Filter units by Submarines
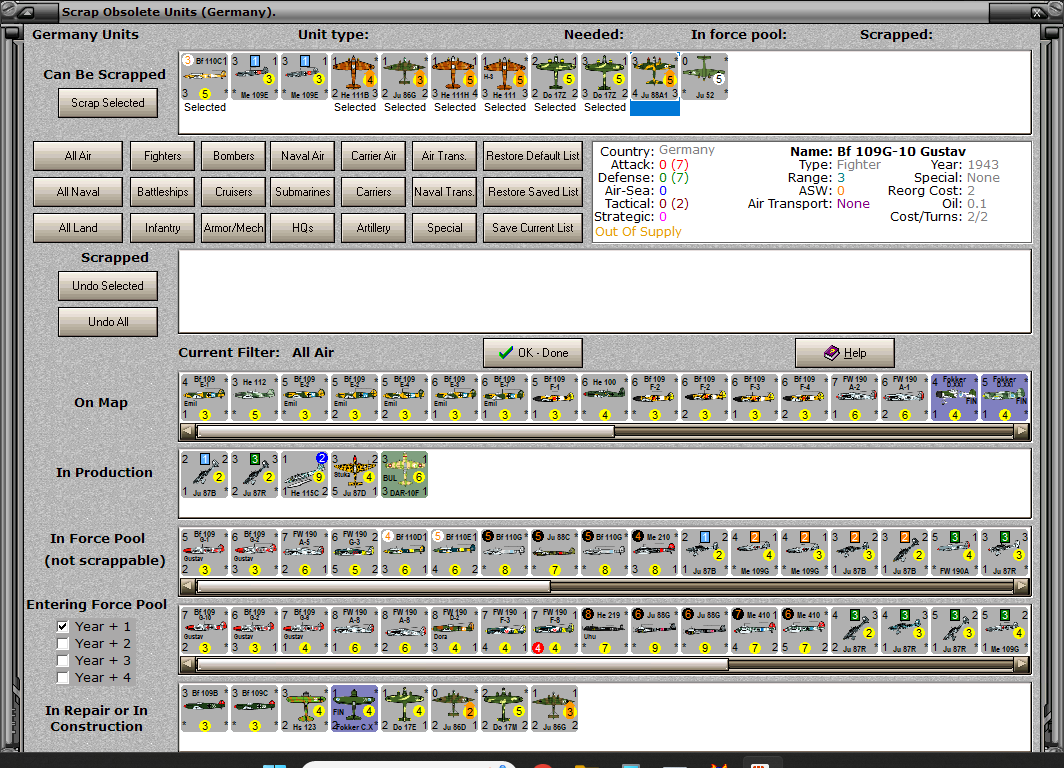The width and height of the screenshot is (1064, 768). 303,192
